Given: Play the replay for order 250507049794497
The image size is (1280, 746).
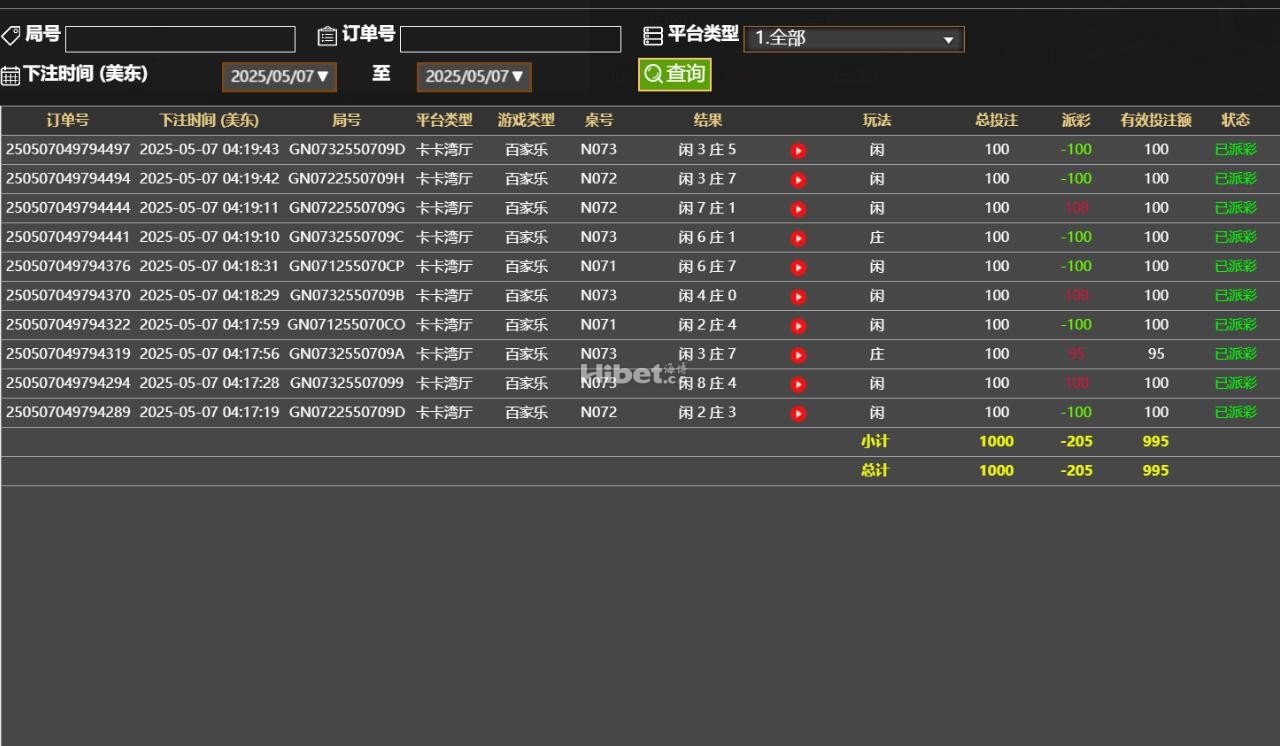Looking at the screenshot, I should point(797,149).
